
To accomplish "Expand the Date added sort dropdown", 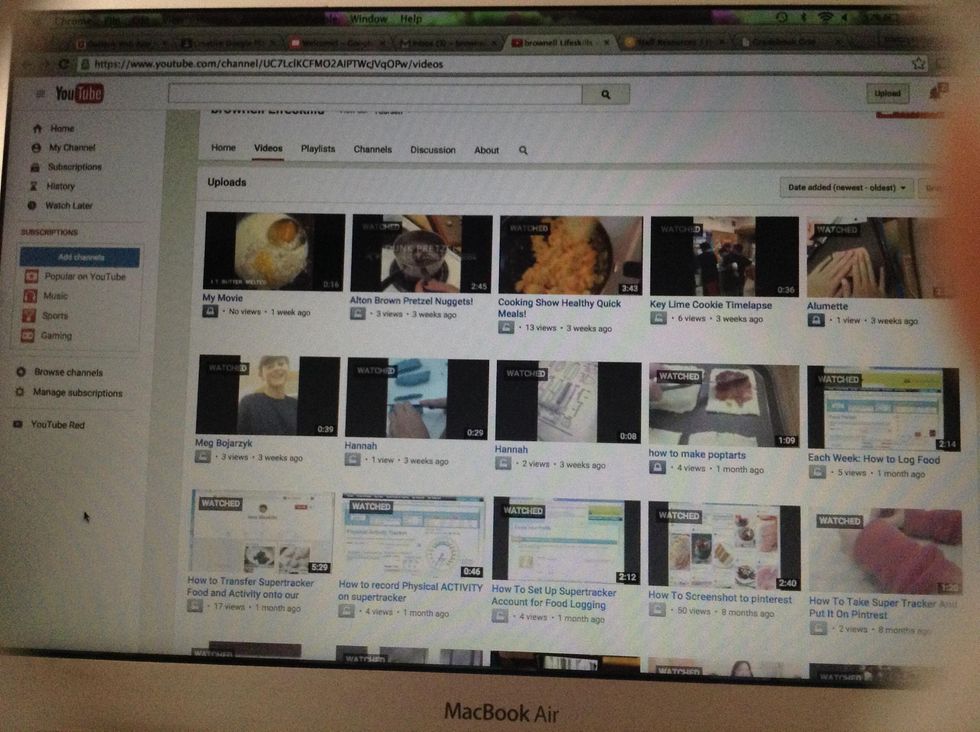I will point(846,187).
